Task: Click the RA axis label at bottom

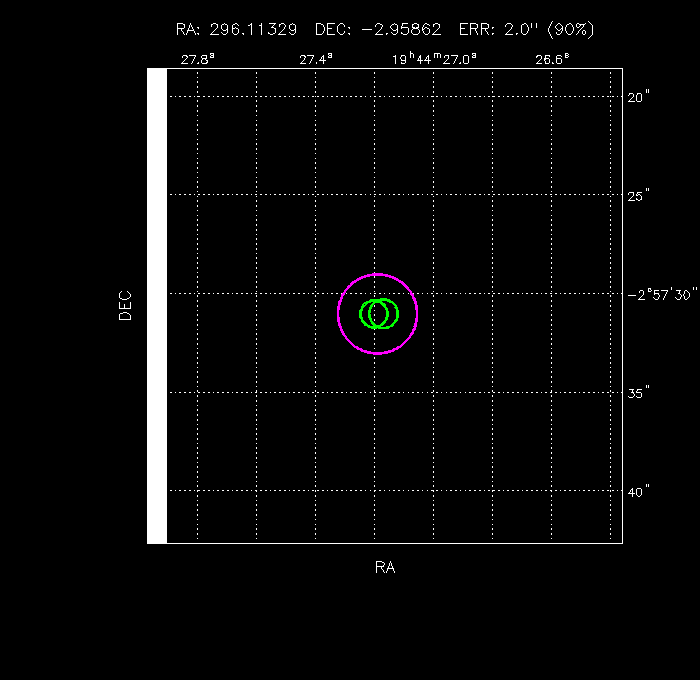Action: [385, 567]
